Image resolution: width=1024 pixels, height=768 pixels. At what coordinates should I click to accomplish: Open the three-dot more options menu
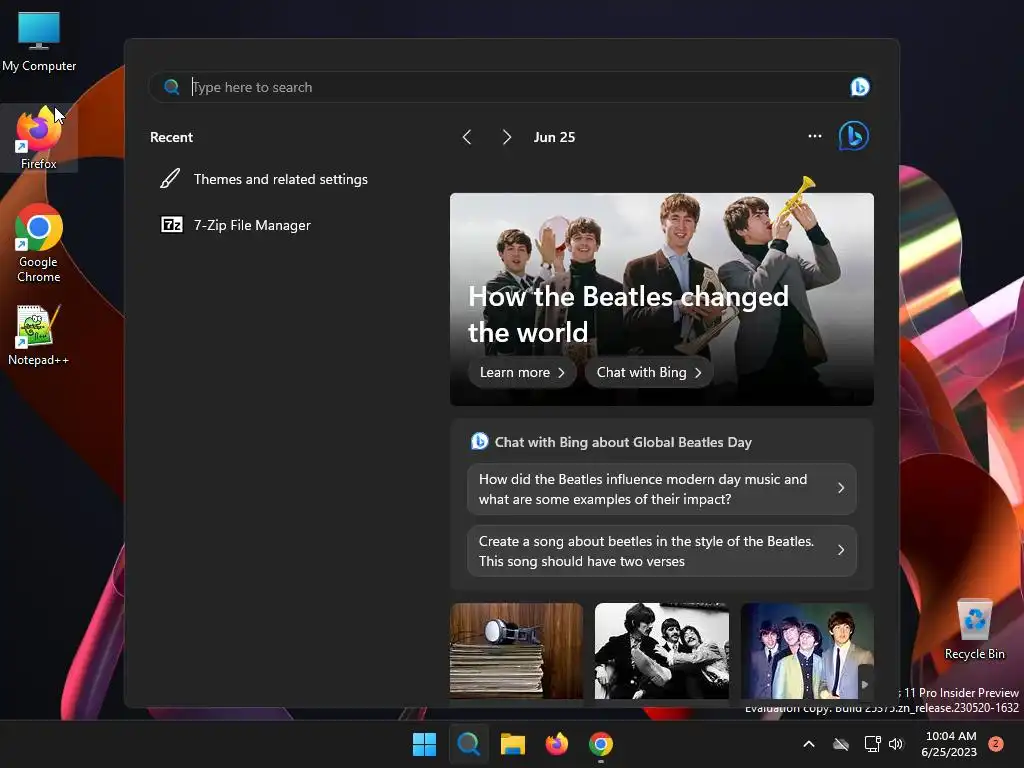[814, 136]
